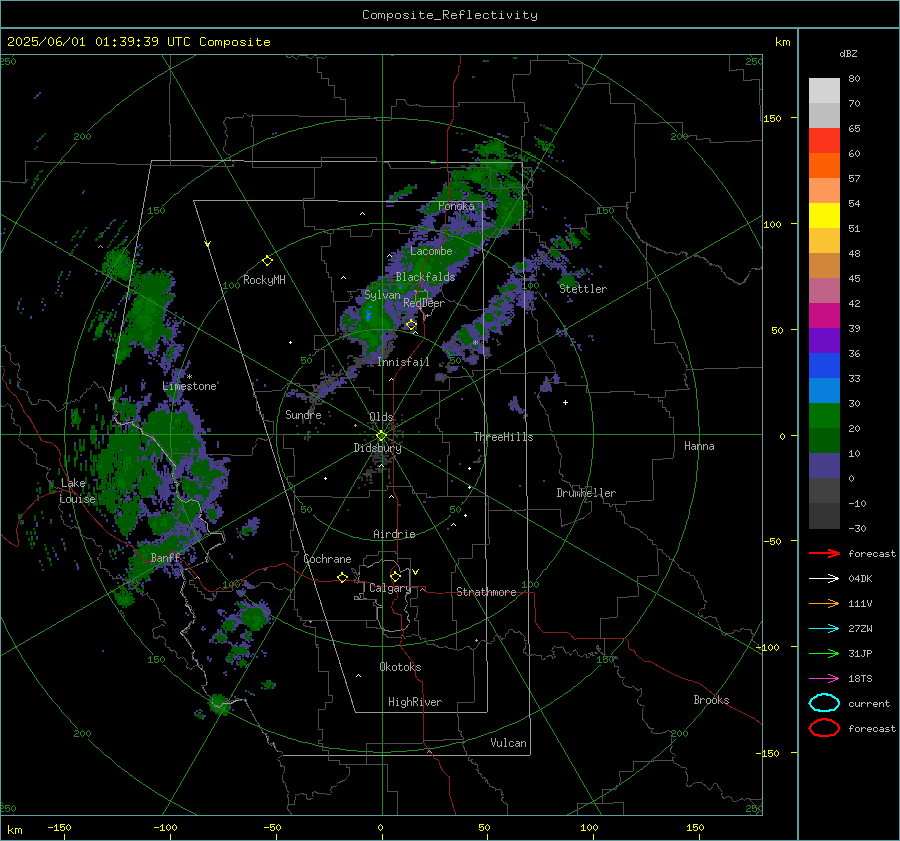Click the Ponoka label on the map

456,206
